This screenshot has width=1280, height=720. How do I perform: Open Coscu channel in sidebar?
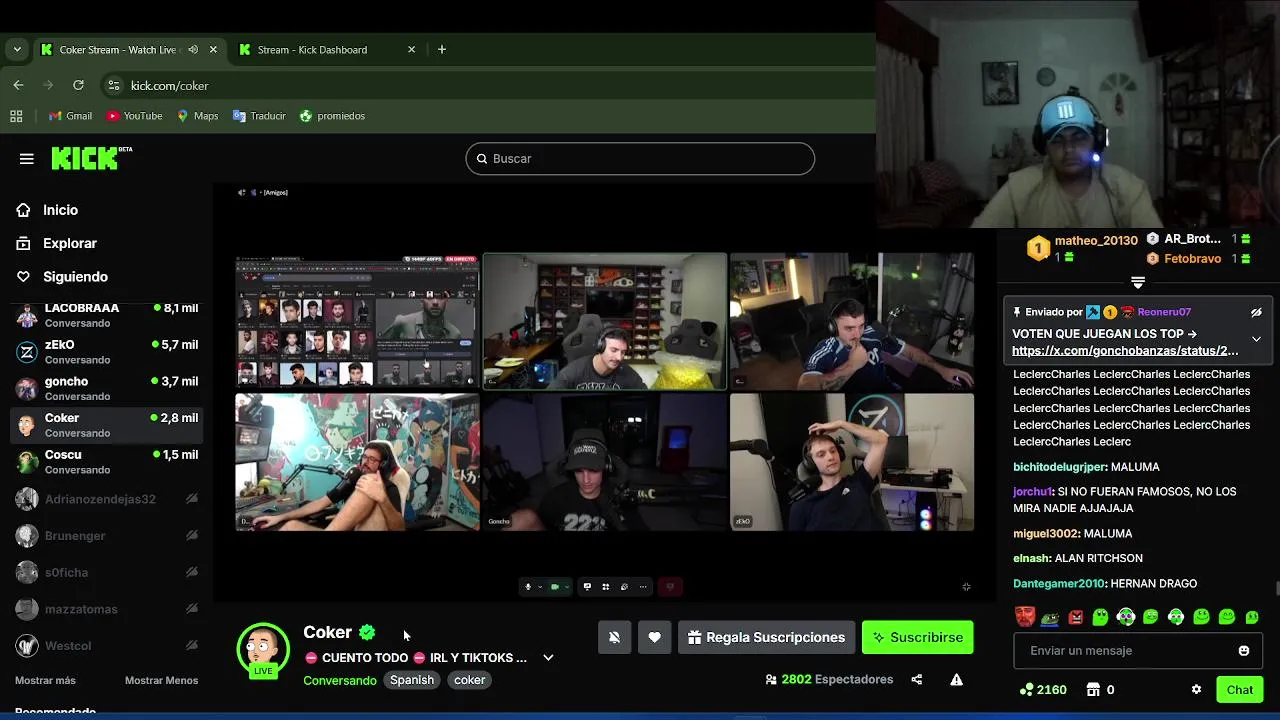pos(108,462)
